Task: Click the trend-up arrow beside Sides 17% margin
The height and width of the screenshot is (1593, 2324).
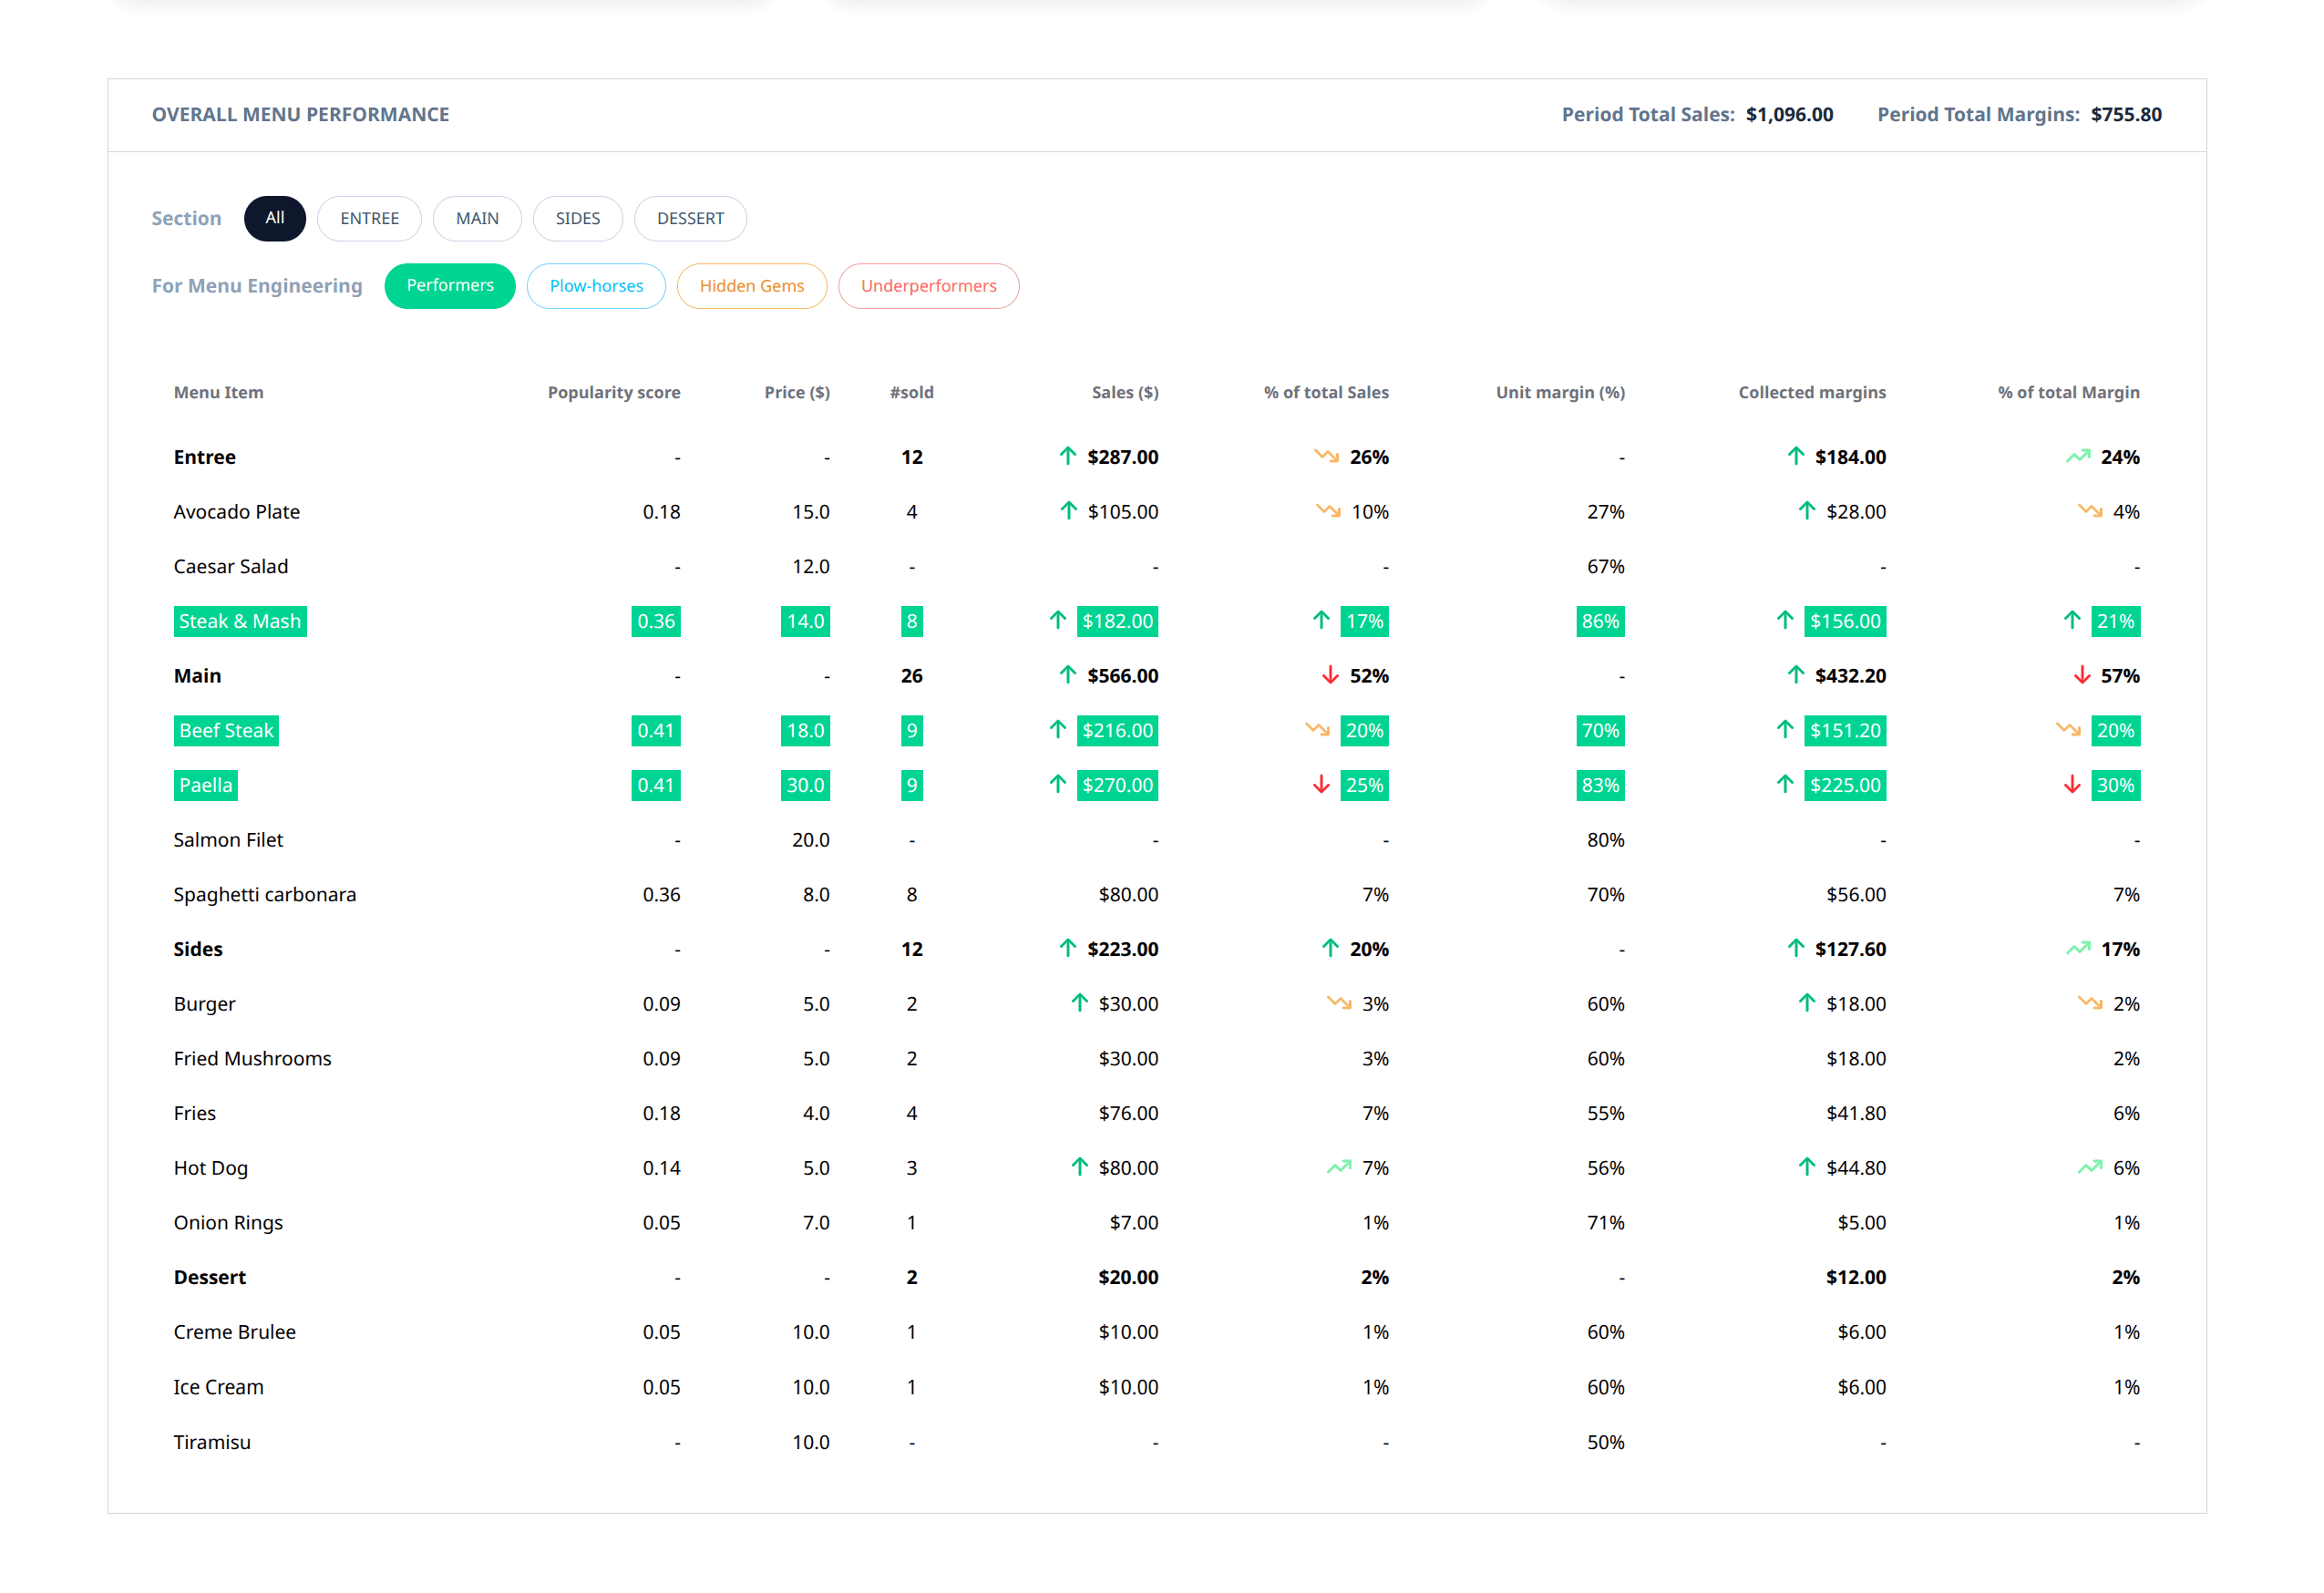Action: 2078,949
